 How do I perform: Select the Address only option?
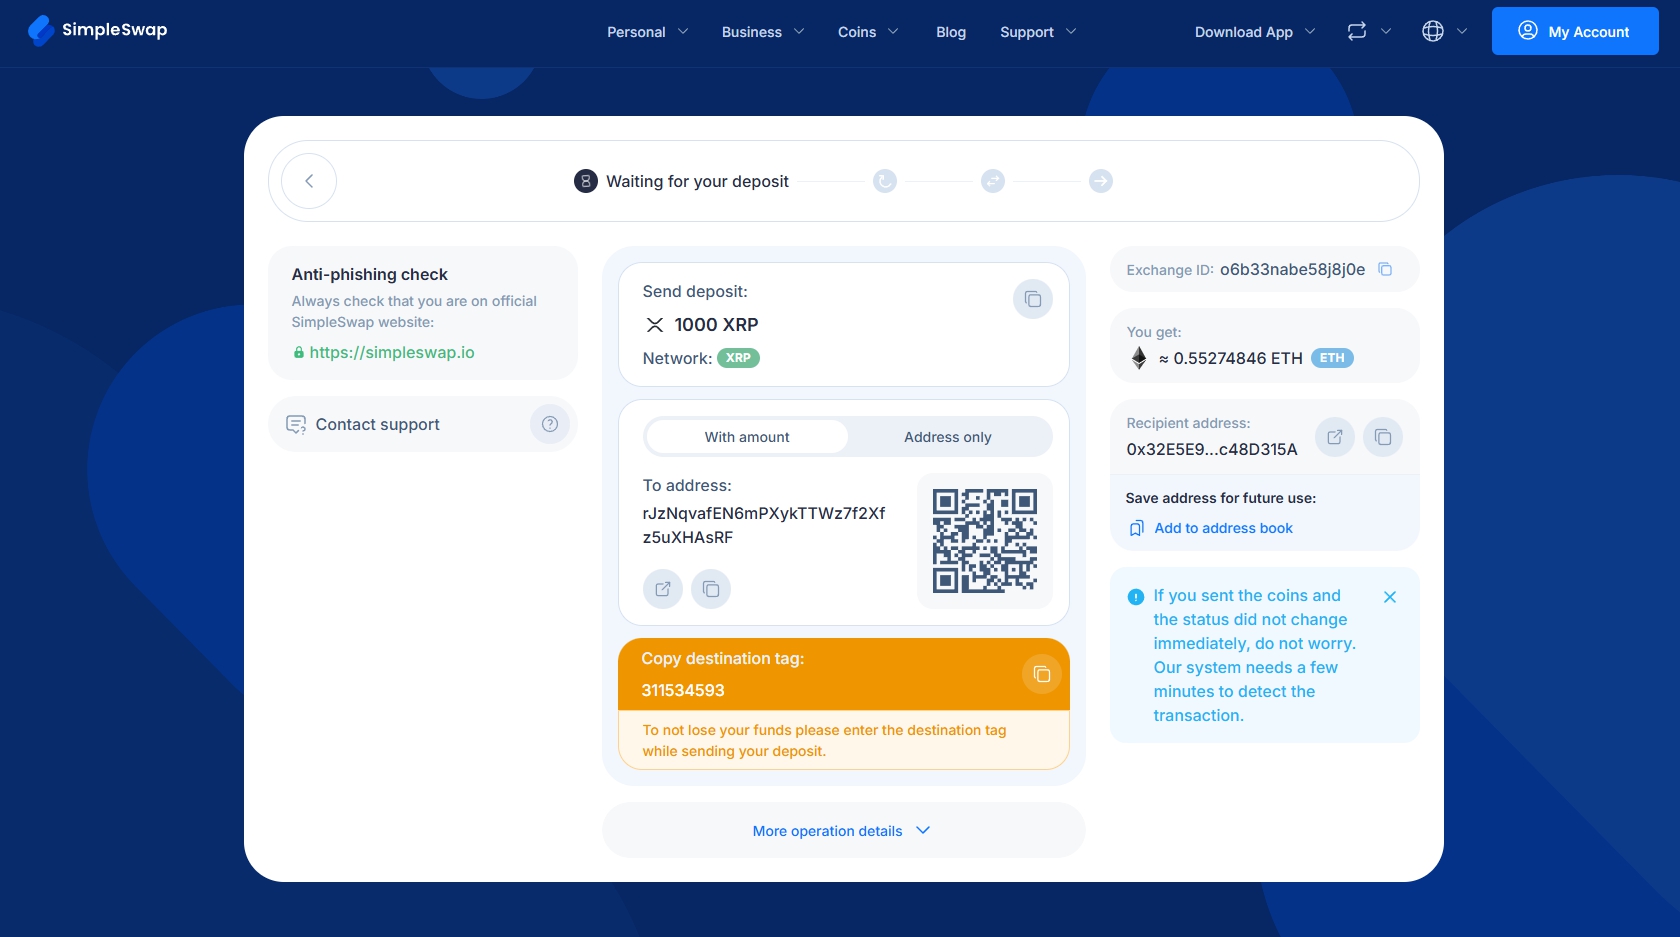pyautogui.click(x=948, y=437)
